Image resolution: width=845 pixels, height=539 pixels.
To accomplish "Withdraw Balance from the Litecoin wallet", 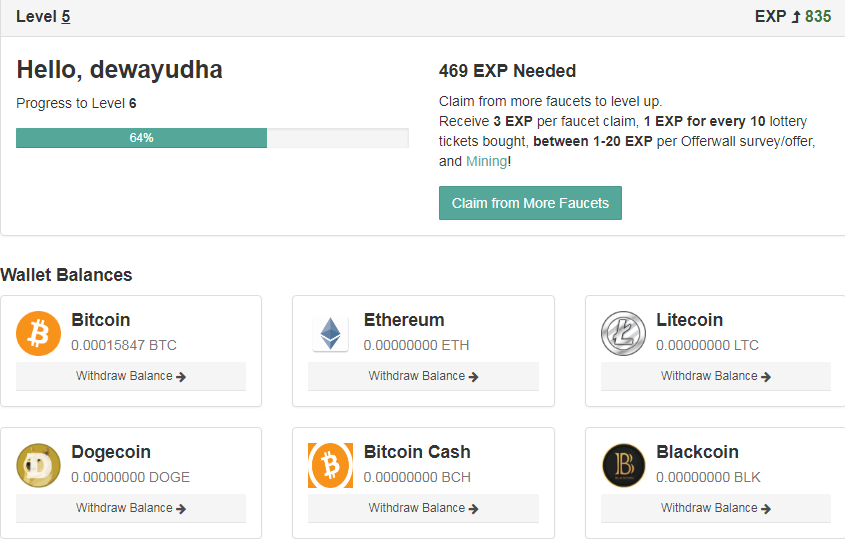I will coord(716,376).
